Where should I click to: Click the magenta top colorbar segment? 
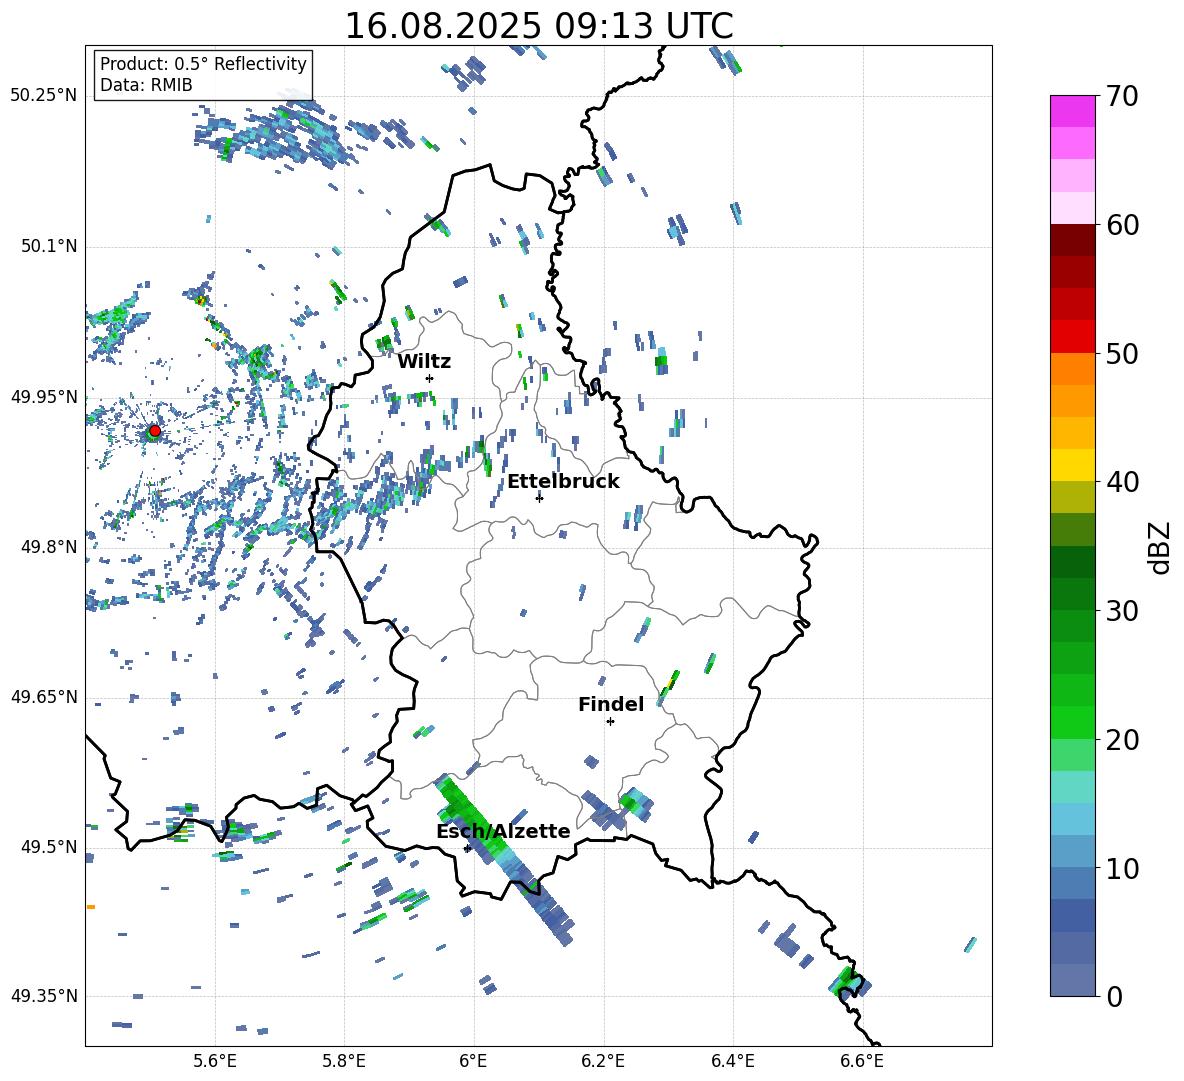tap(1072, 111)
